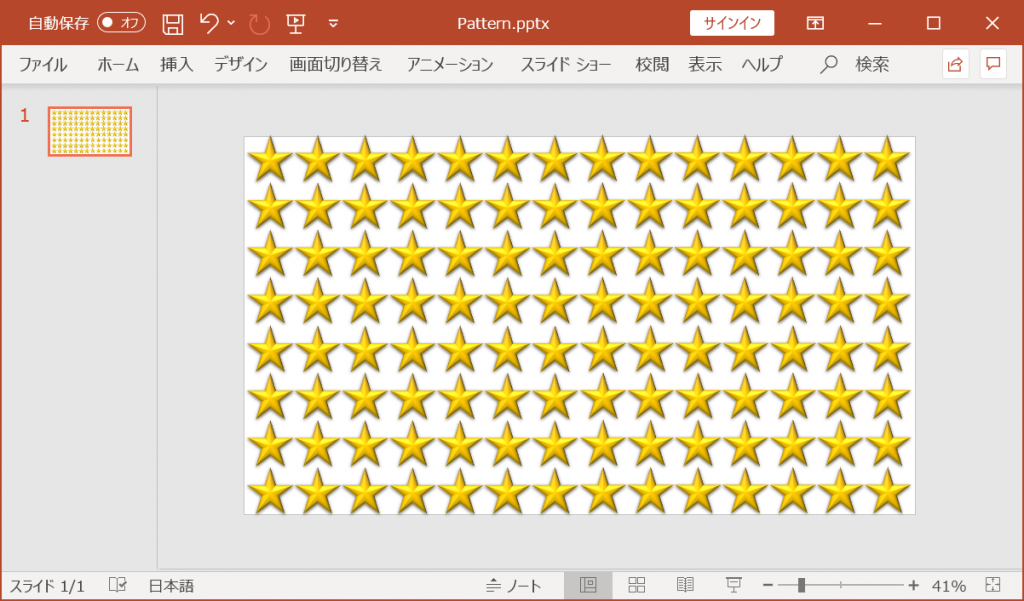
Task: Click the Undo arrow icon
Action: click(209, 24)
